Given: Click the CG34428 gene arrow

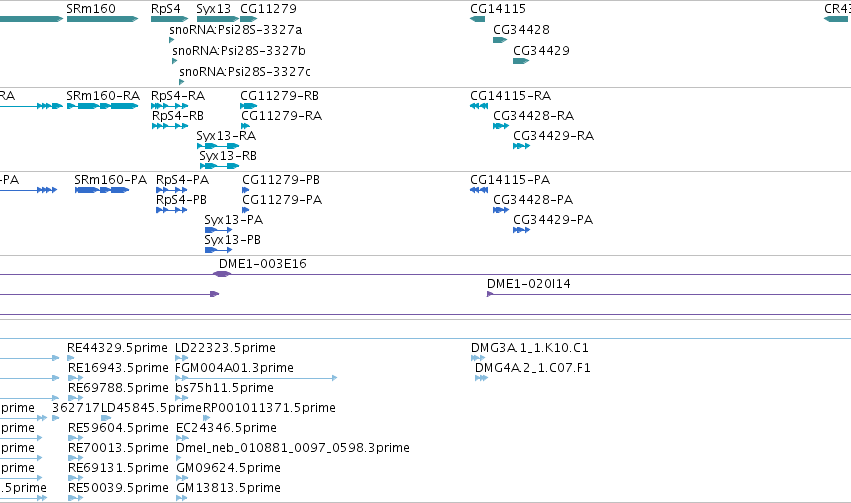Looking at the screenshot, I should click(500, 40).
